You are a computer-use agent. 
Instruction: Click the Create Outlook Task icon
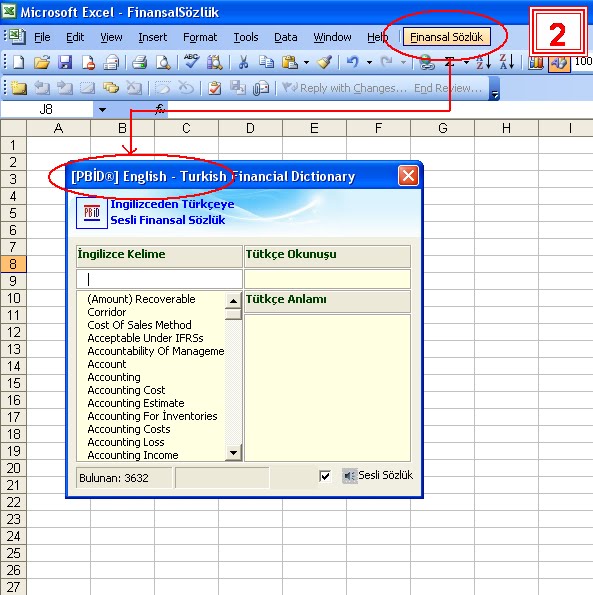coord(215,88)
